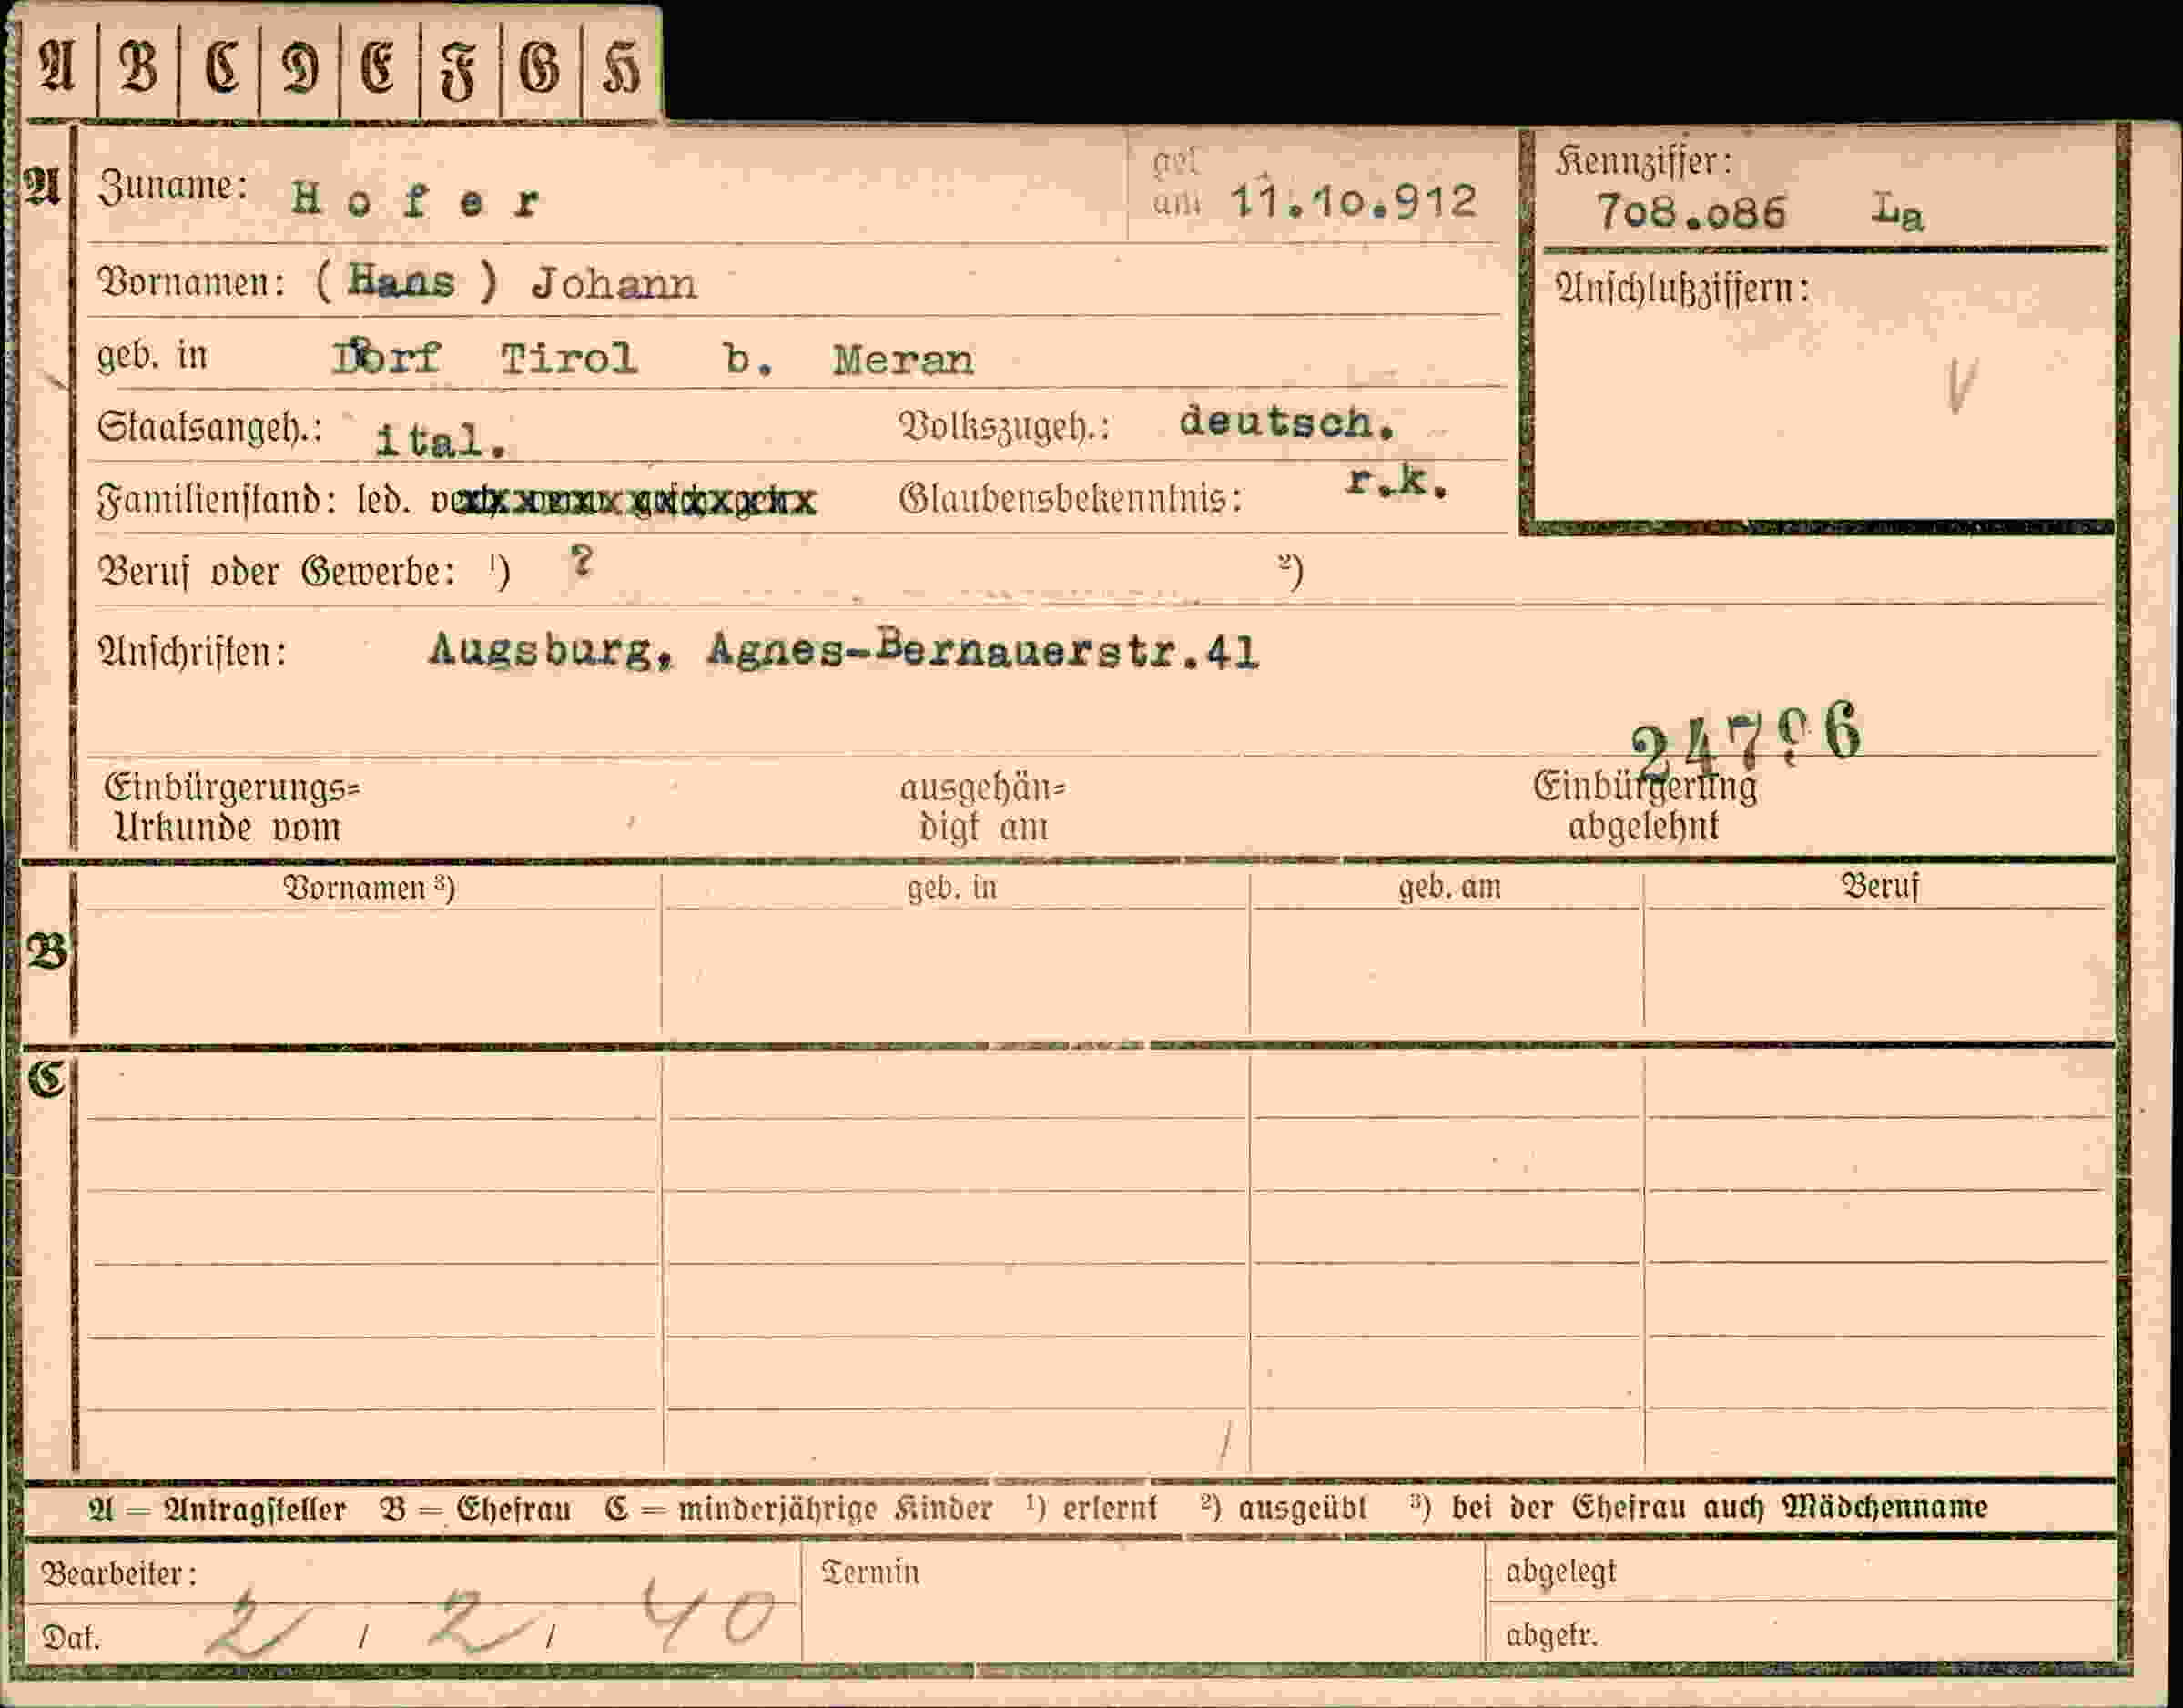Click the legend 'B = Ehefrau'

[x=475, y=1509]
